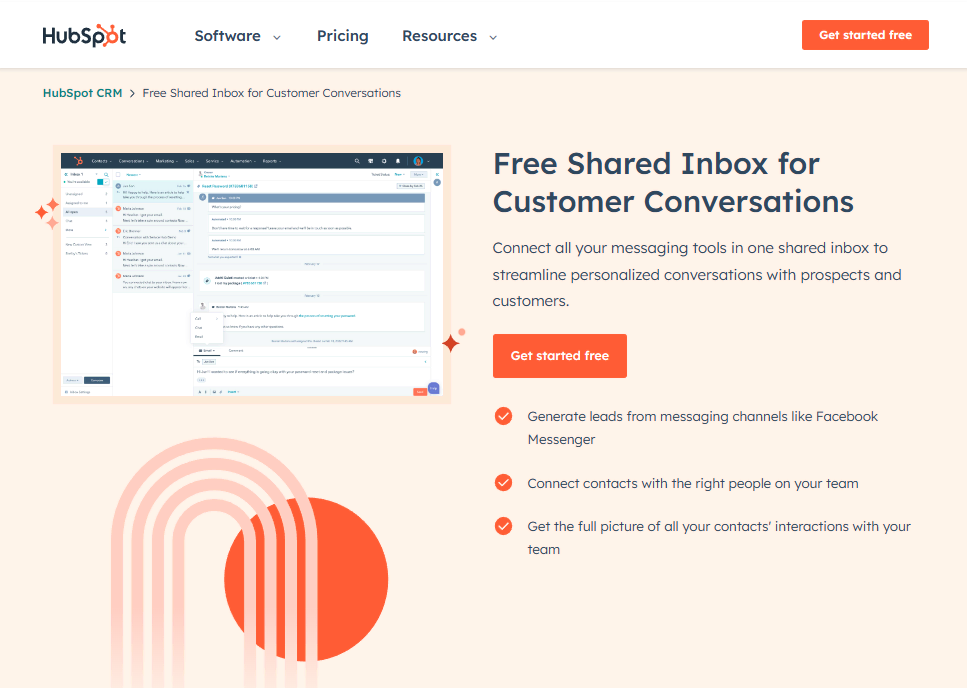Image resolution: width=967 pixels, height=688 pixels.
Task: Click the orange checkmark beside the Facebook Messenger benefit
Action: (x=503, y=416)
